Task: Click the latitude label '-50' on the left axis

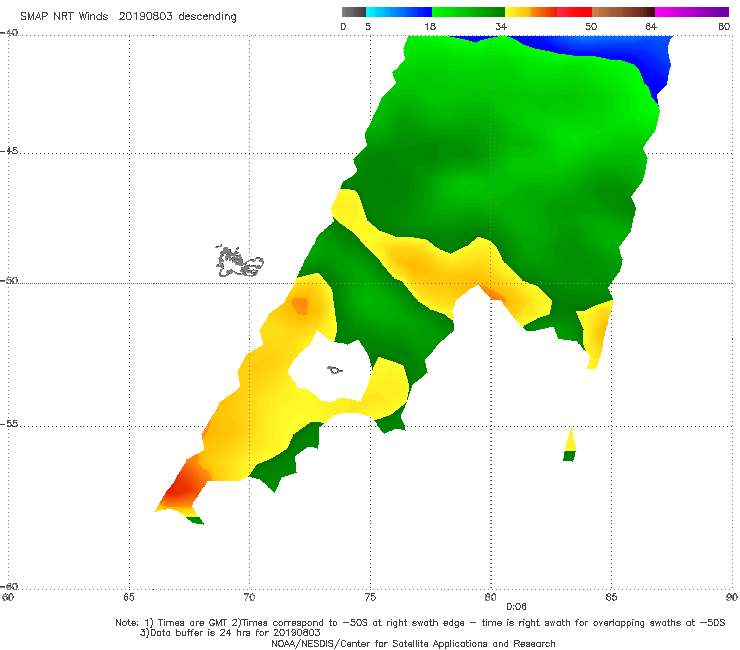Action: click(9, 281)
